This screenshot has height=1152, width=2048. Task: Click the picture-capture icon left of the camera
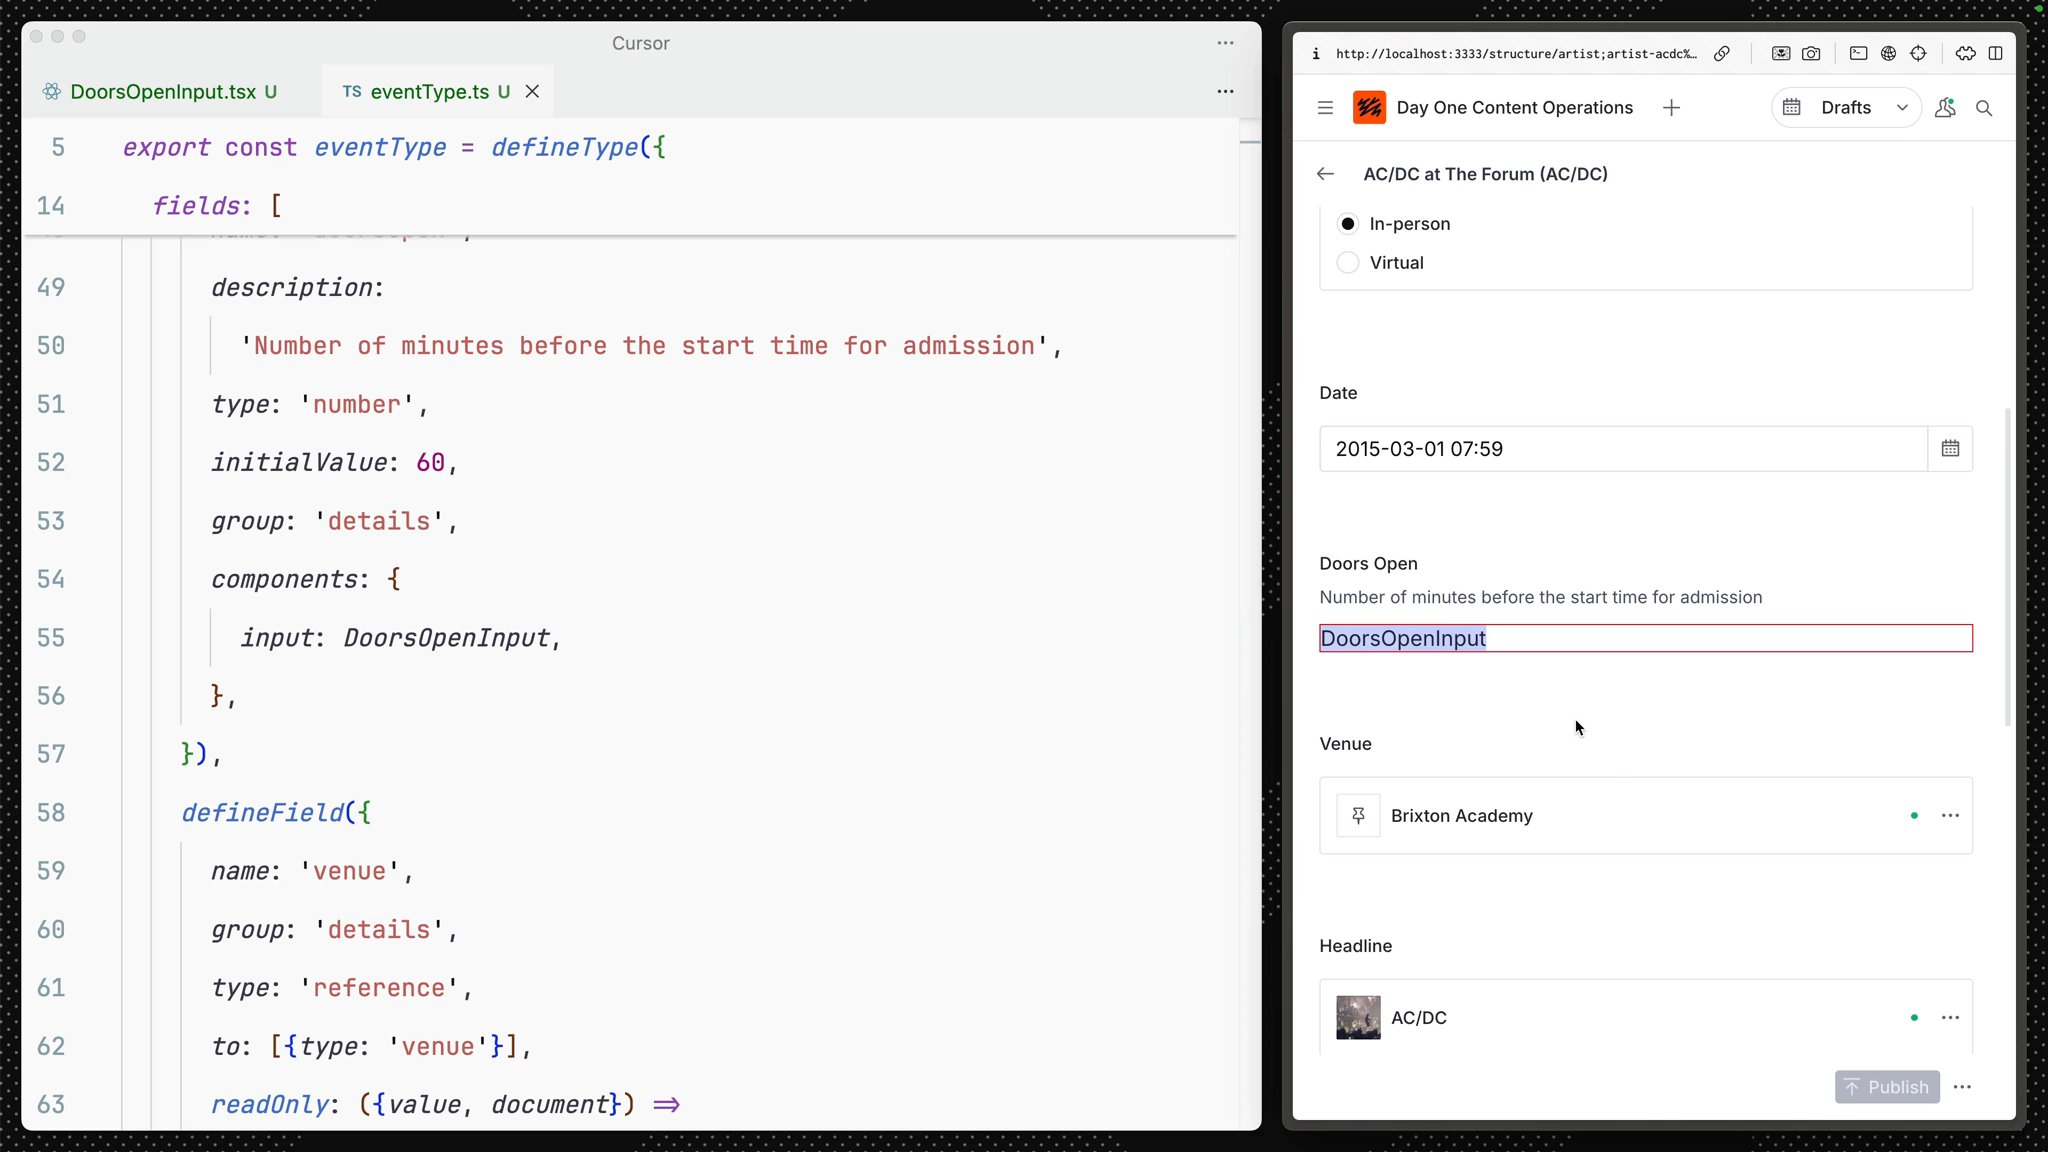1781,54
